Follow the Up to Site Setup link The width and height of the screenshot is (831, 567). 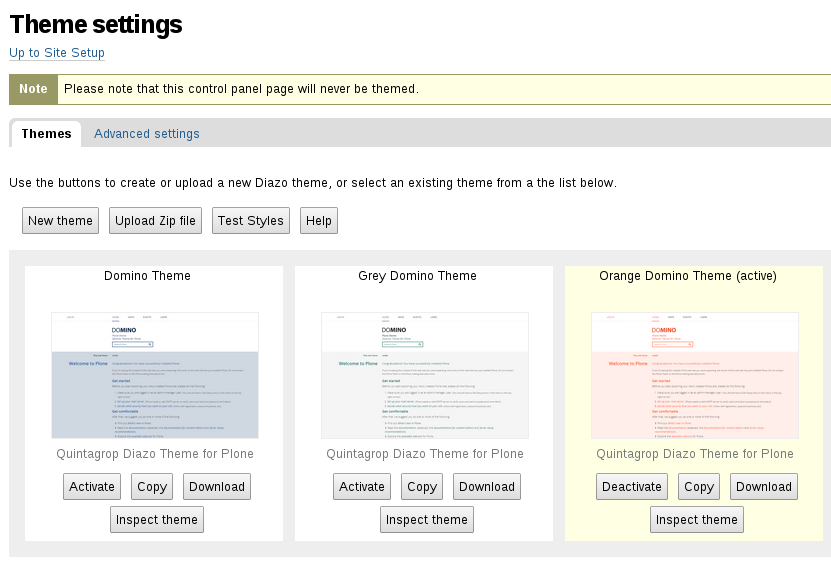pyautogui.click(x=57, y=53)
